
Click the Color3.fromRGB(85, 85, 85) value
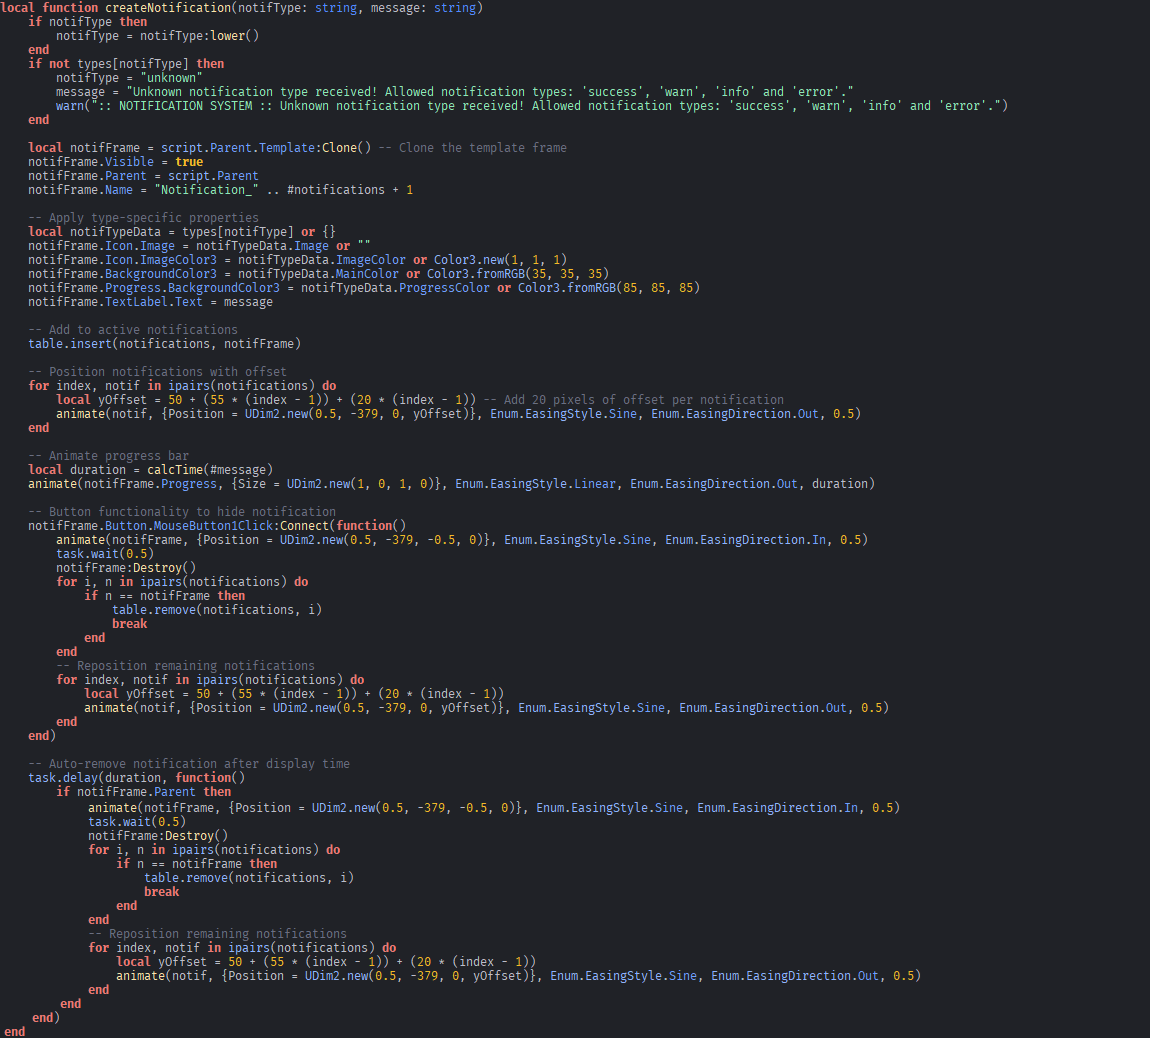click(608, 287)
